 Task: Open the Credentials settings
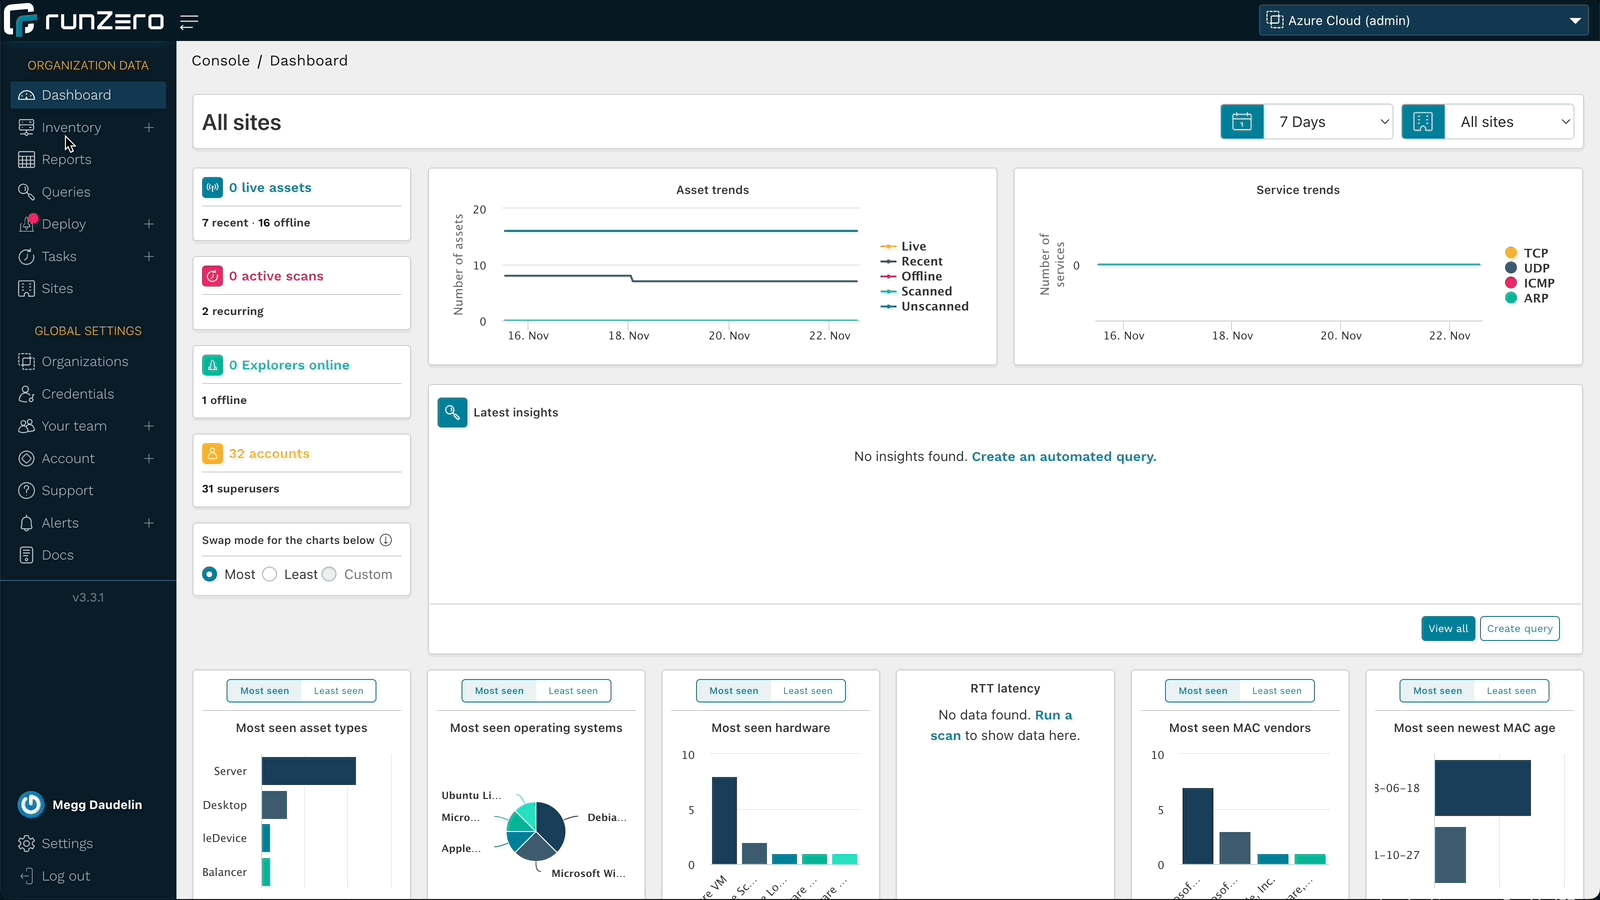coord(78,393)
